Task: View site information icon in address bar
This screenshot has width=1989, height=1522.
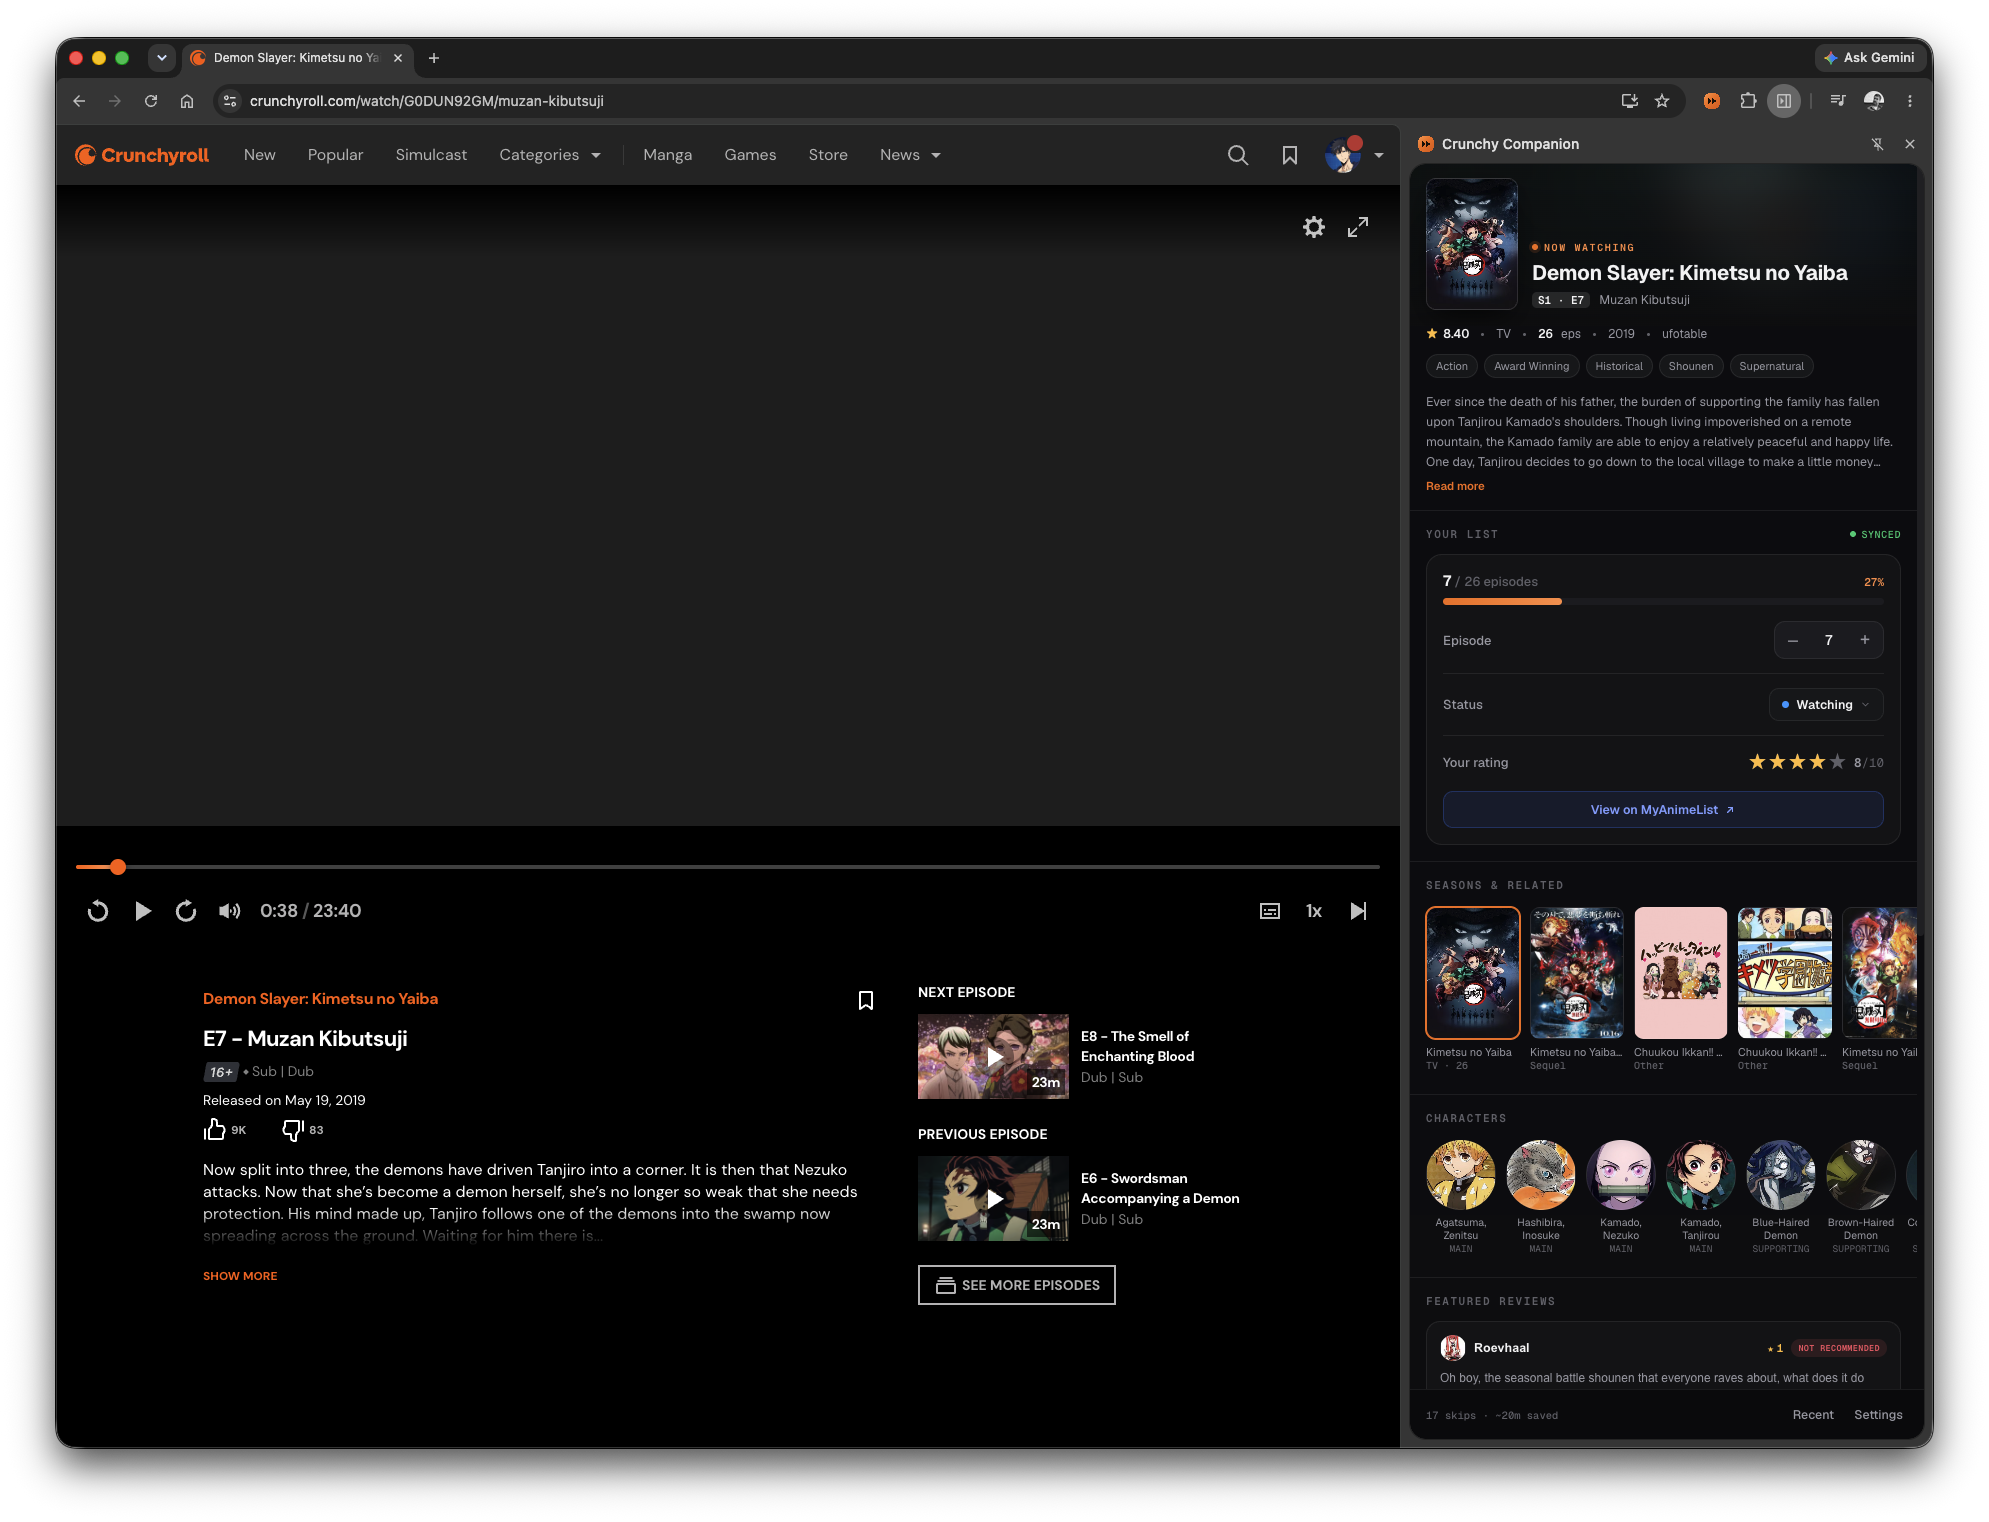Action: tap(230, 101)
